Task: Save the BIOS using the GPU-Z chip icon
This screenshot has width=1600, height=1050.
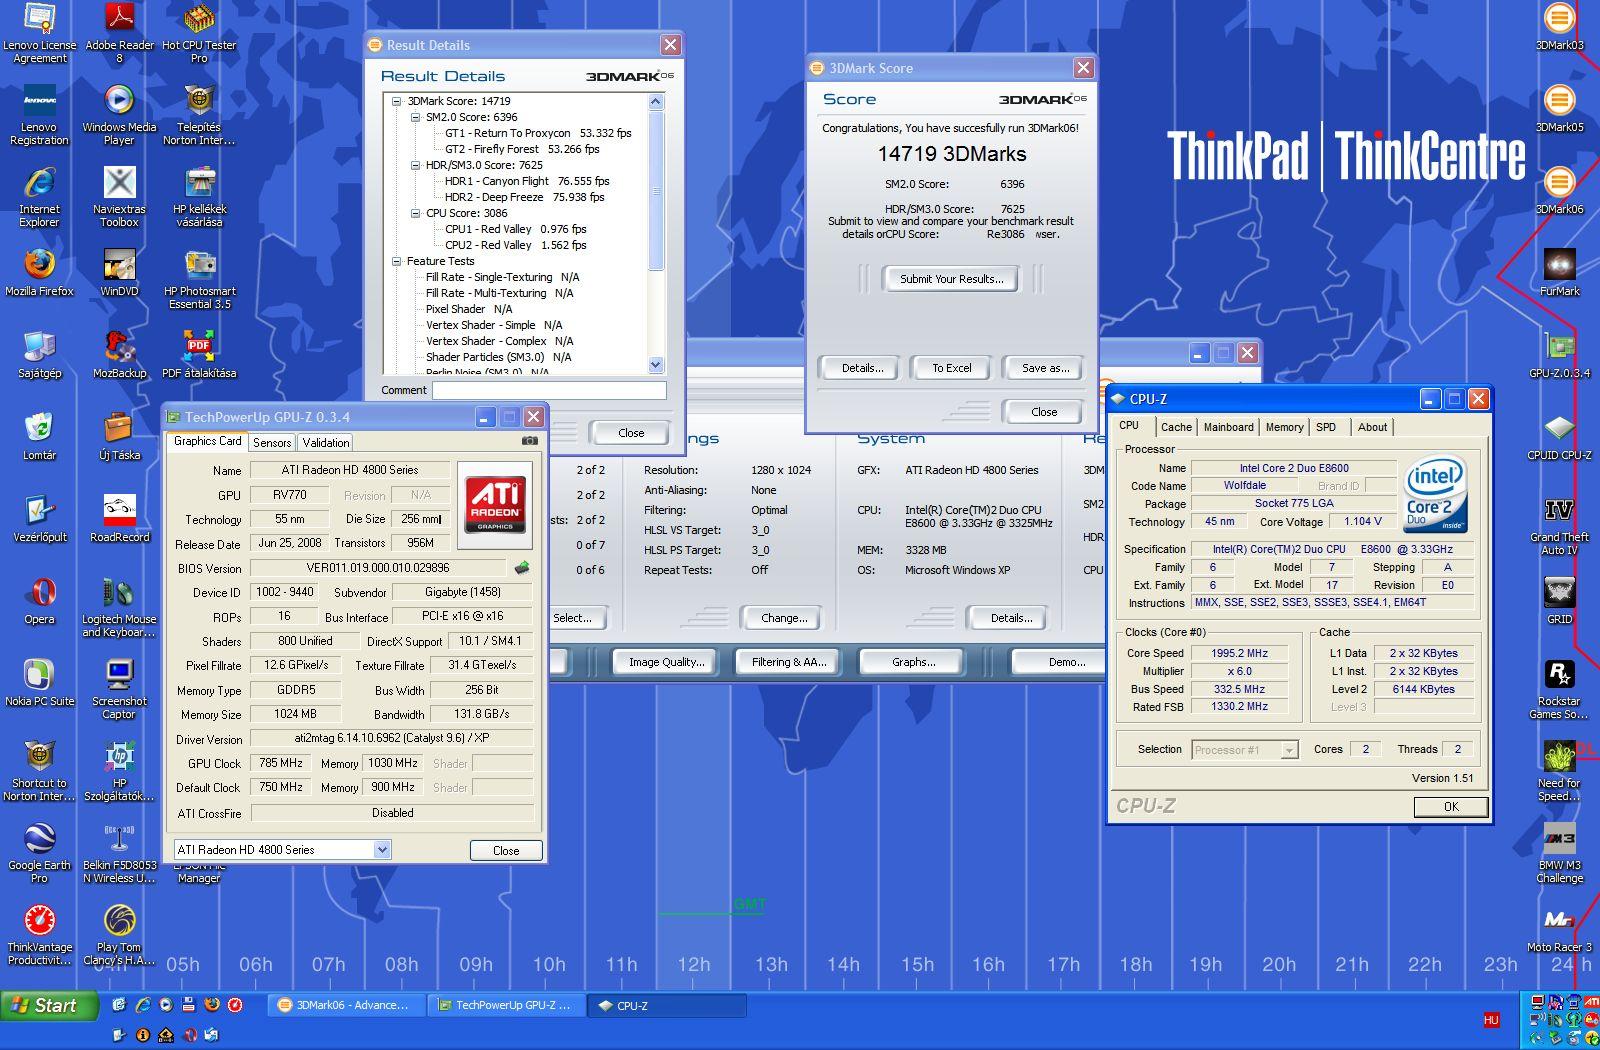Action: [x=522, y=568]
